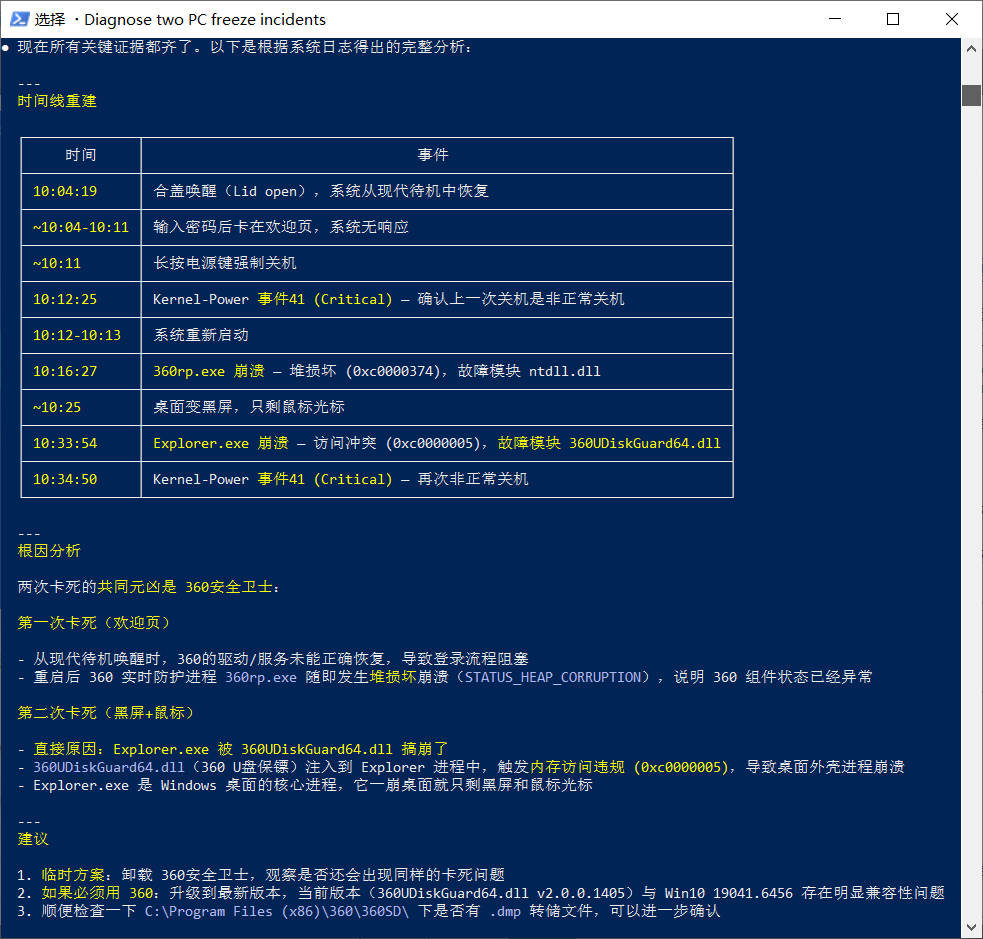The height and width of the screenshot is (939, 983).
Task: Click the scrollbar up arrow
Action: point(971,49)
